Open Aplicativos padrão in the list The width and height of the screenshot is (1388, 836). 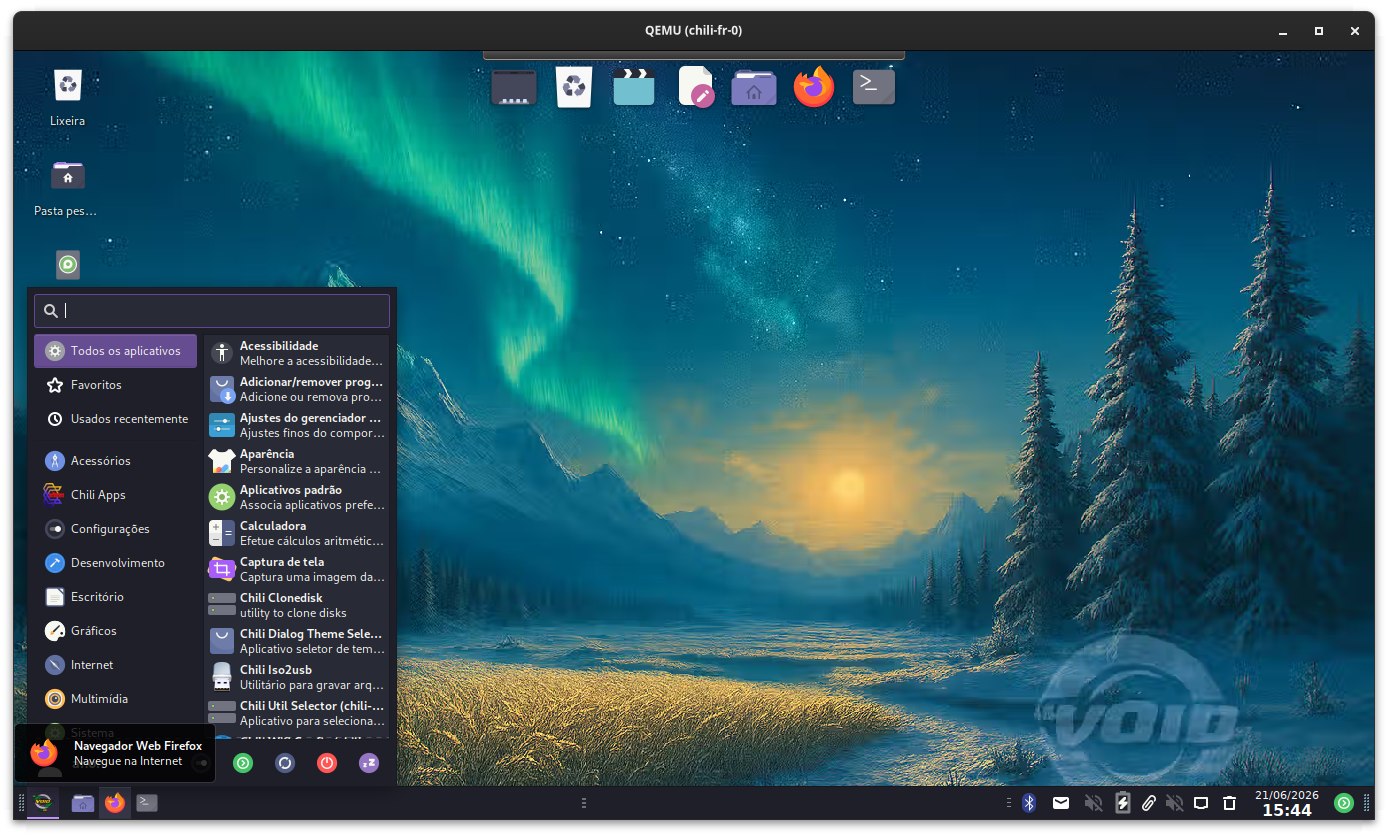296,497
